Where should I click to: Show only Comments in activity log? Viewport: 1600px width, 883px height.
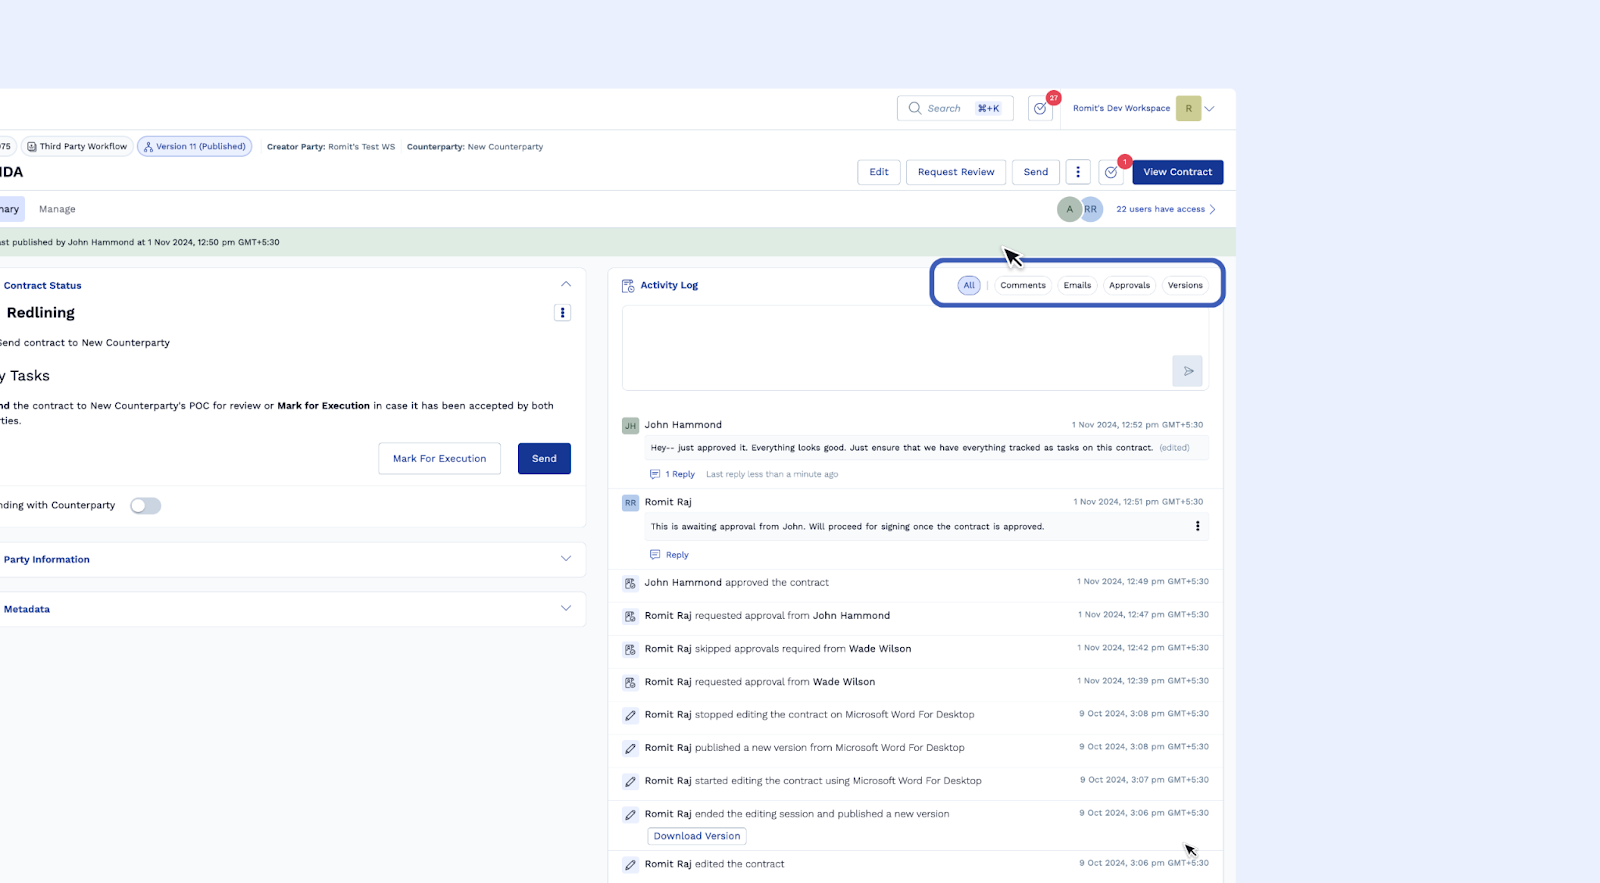[1022, 286]
